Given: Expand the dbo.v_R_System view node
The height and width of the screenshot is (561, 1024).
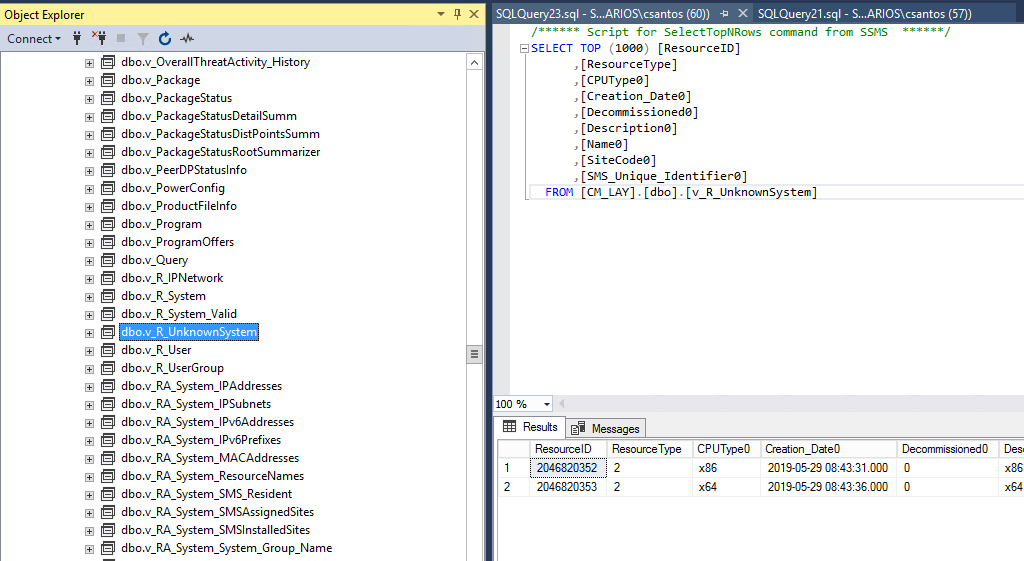Looking at the screenshot, I should coord(89,296).
